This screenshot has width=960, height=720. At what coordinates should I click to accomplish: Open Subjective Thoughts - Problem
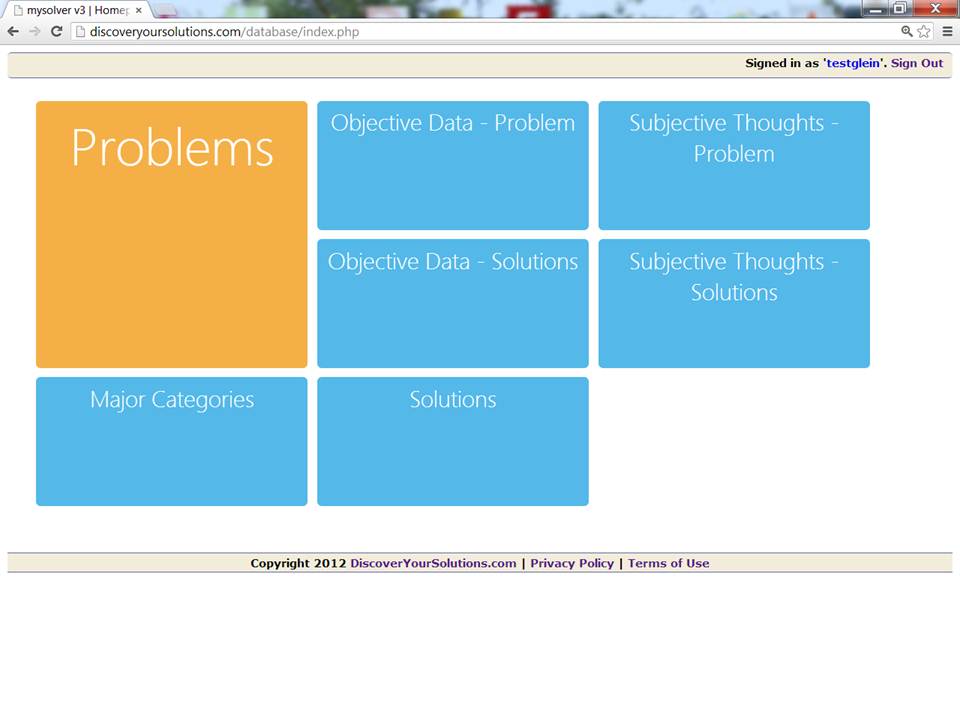click(734, 164)
